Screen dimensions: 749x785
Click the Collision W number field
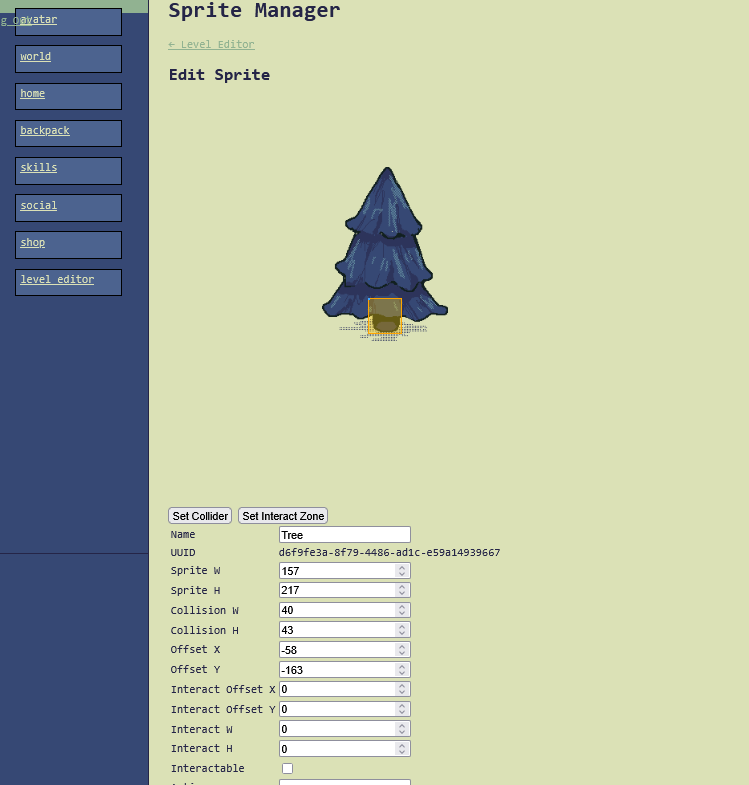pos(336,610)
